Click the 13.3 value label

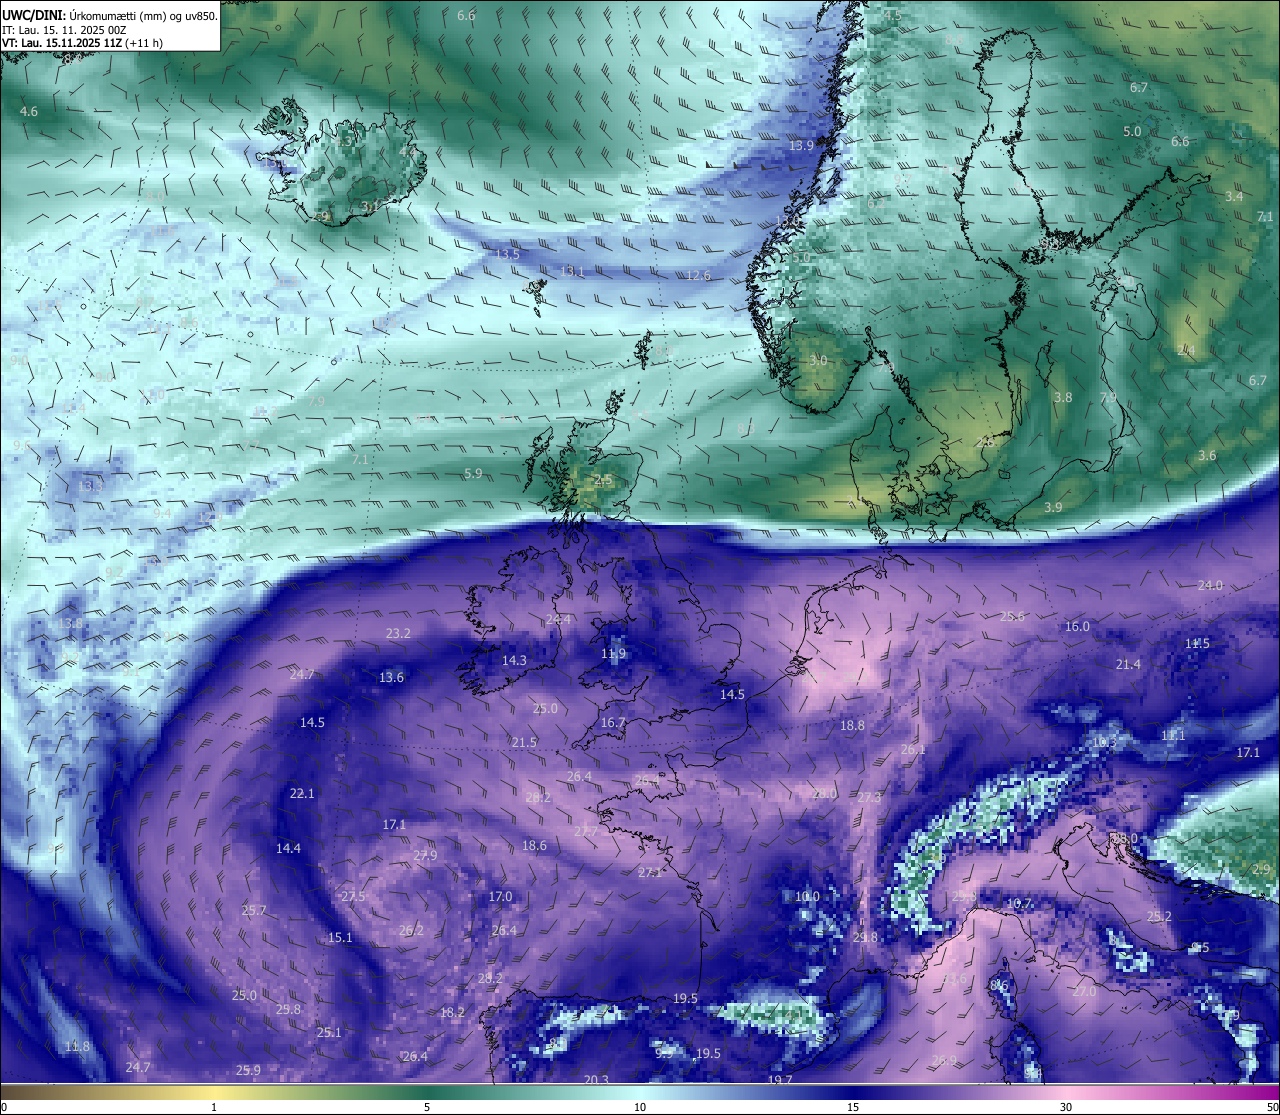(x=90, y=486)
